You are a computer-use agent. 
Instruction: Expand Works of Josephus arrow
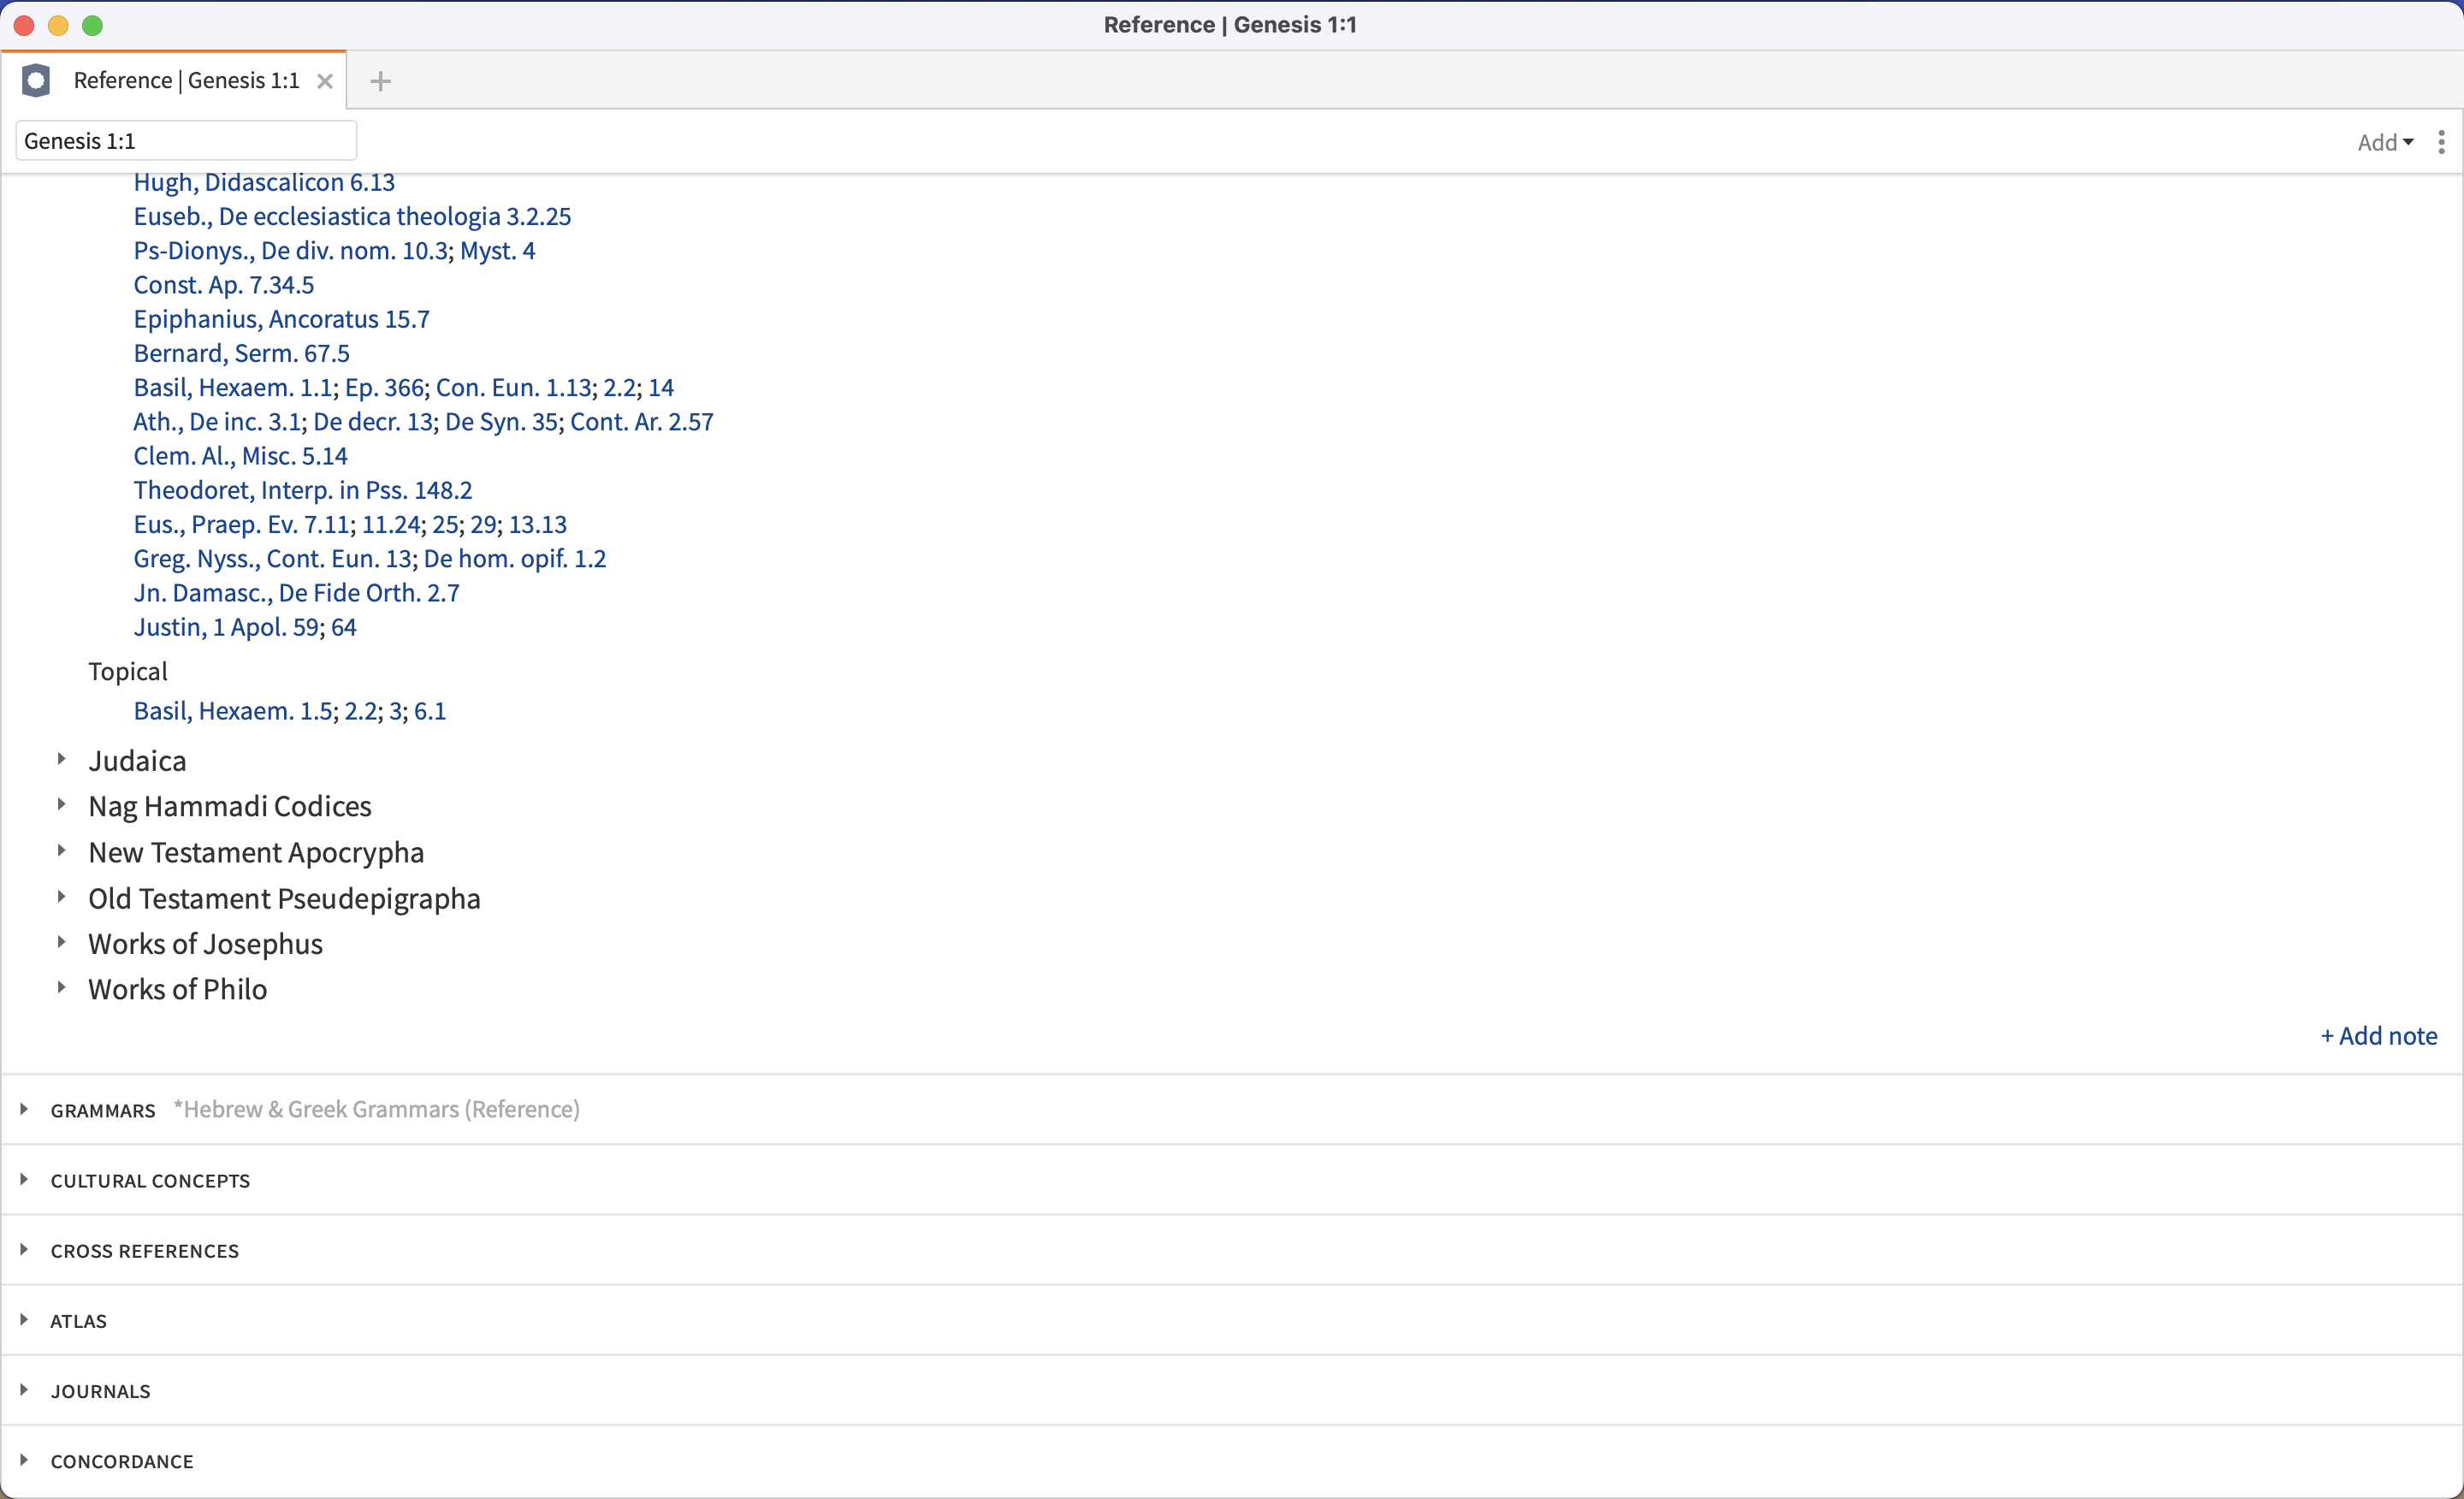[61, 942]
